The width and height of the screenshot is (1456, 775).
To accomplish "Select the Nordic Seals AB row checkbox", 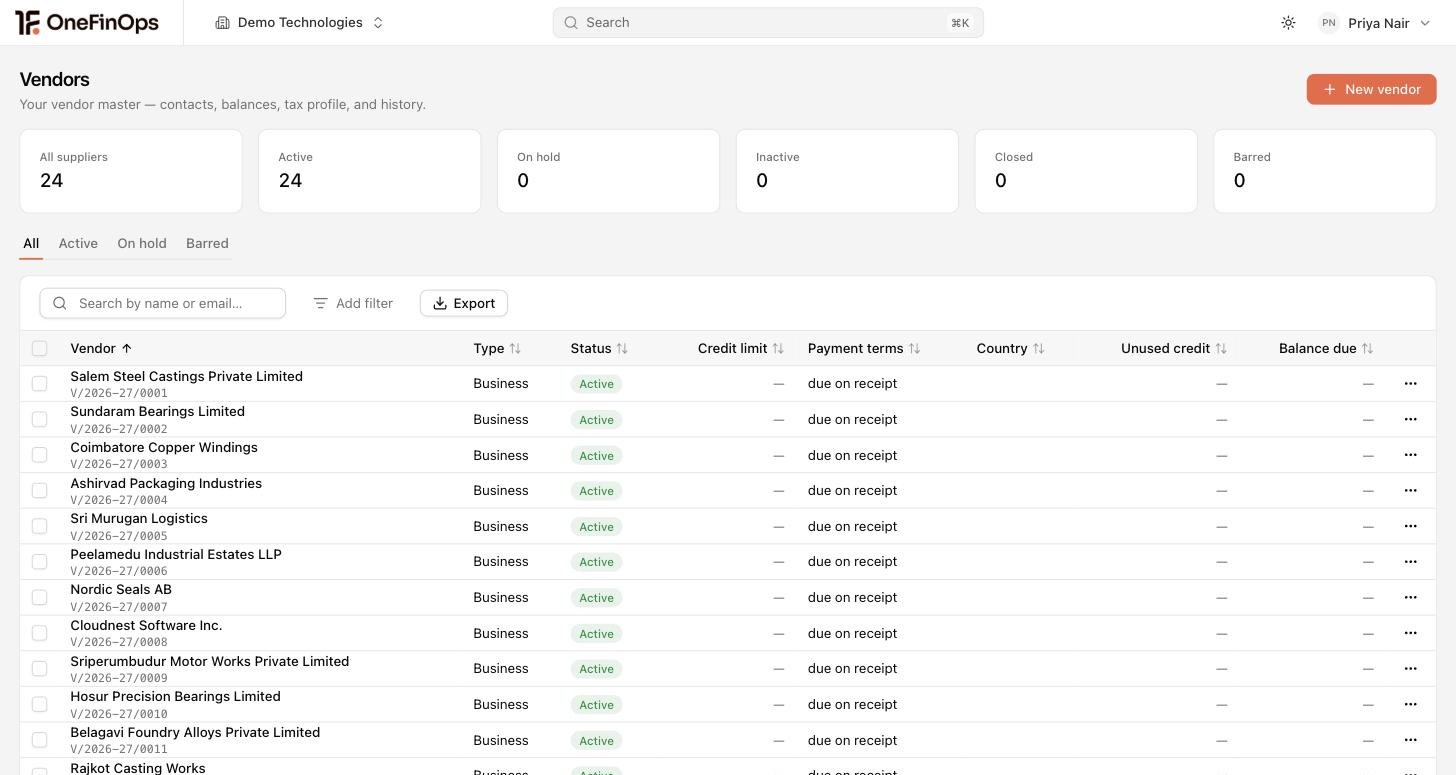I will 39,598.
